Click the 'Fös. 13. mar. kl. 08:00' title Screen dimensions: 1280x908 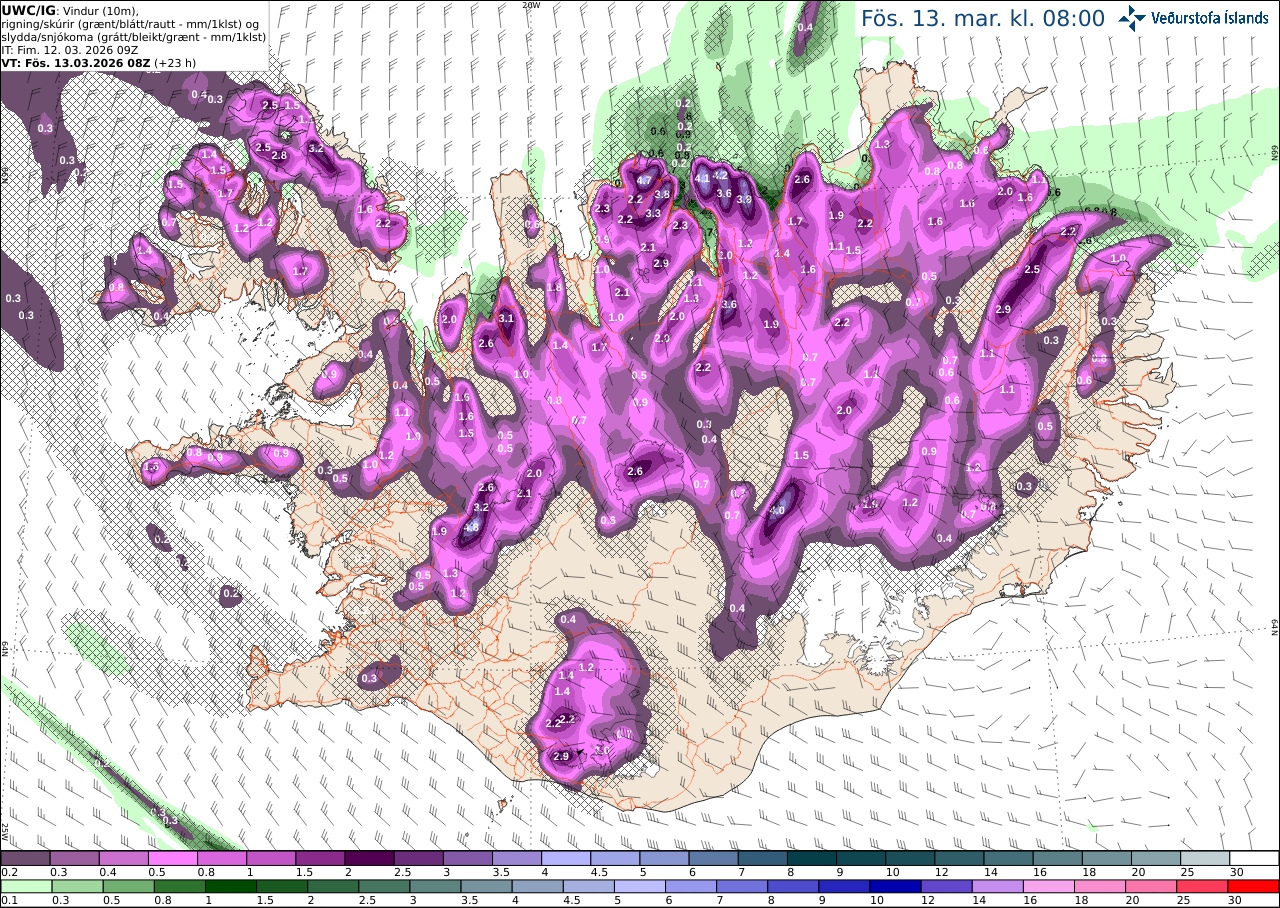coord(983,18)
